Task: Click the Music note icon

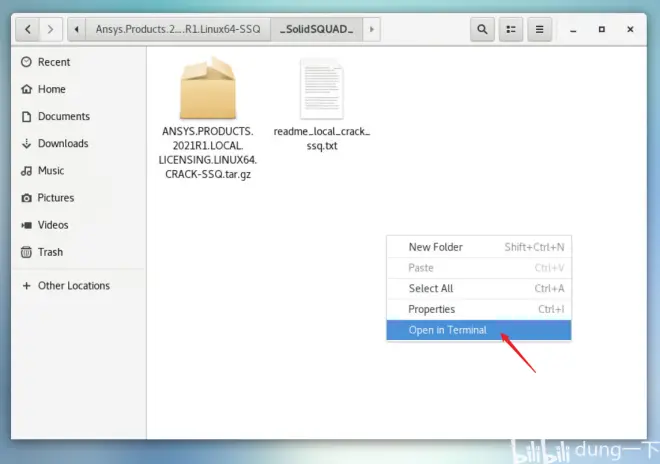Action: (27, 171)
